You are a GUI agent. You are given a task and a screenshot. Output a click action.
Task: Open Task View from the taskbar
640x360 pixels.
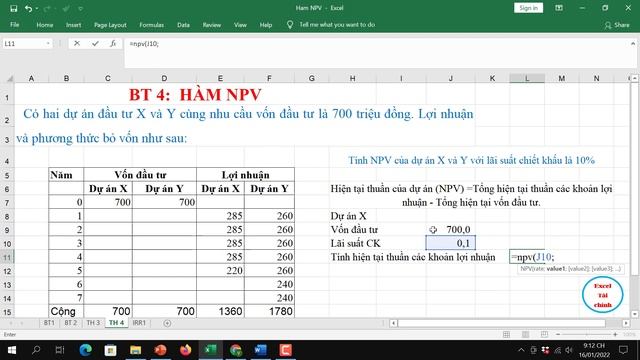[60, 350]
